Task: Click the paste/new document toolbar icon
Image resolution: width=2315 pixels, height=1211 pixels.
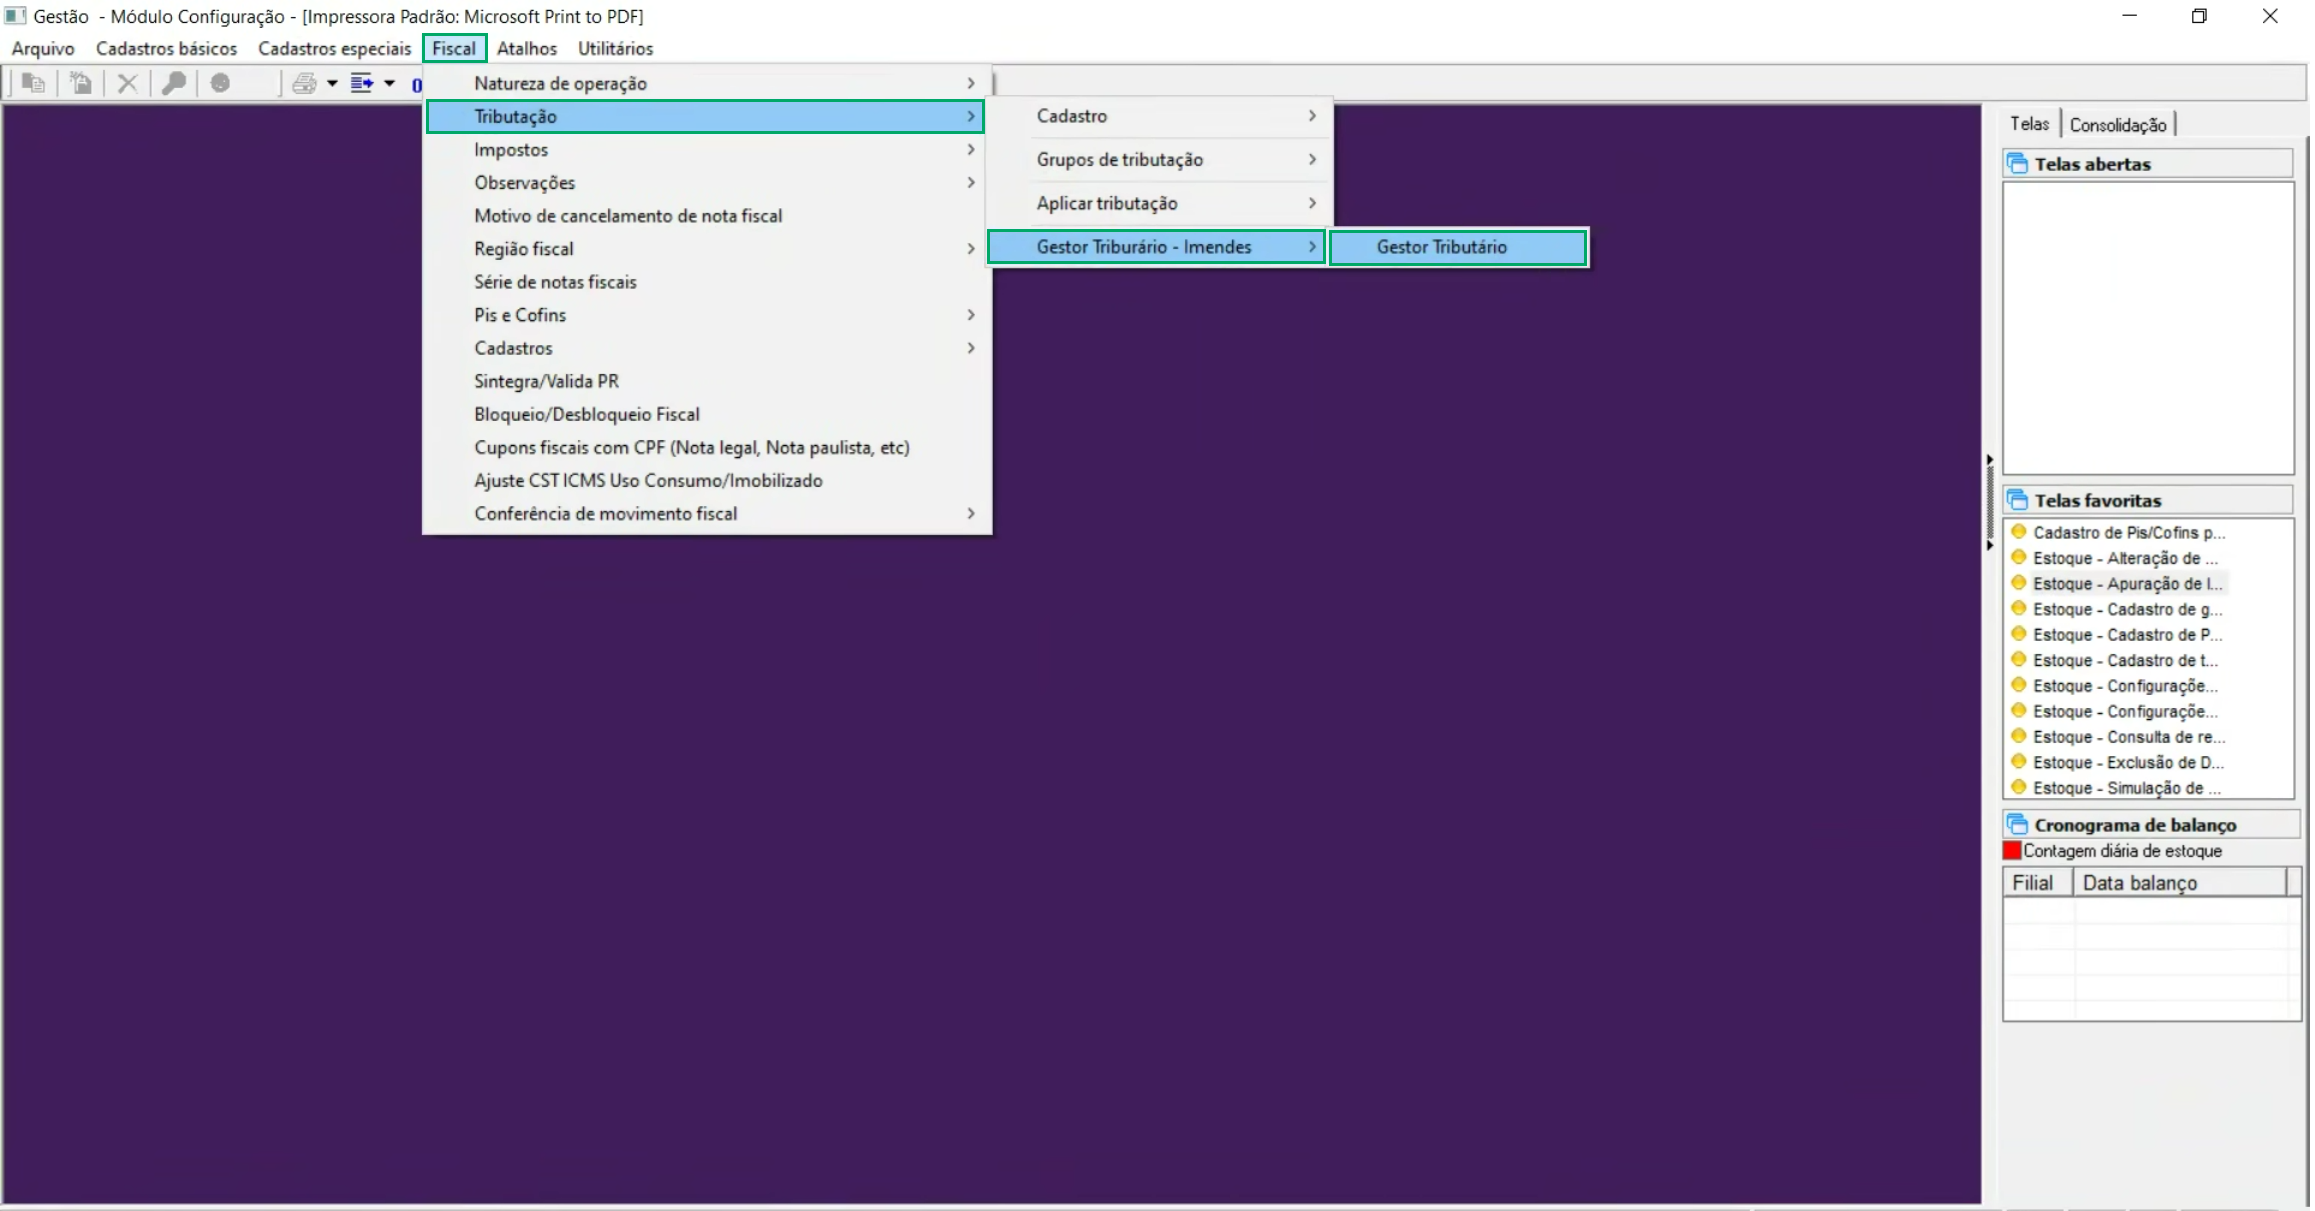Action: coord(81,83)
